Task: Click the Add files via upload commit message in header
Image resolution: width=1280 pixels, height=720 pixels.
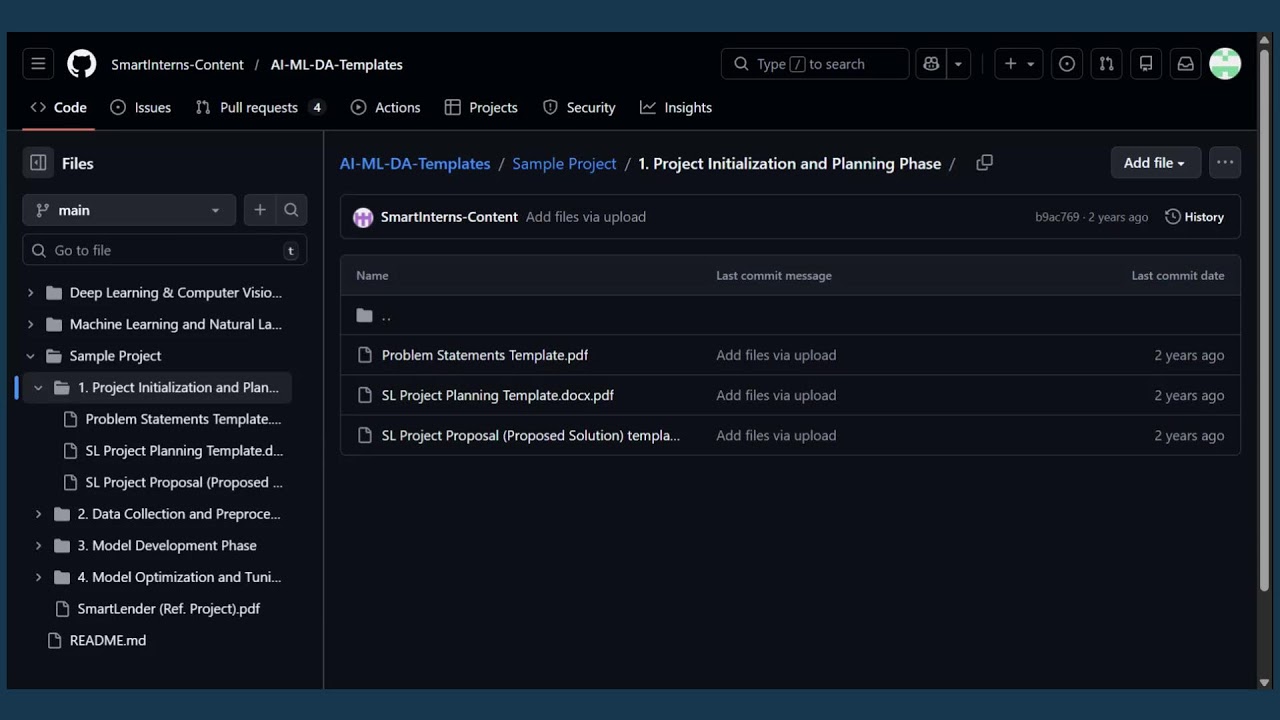Action: point(586,217)
